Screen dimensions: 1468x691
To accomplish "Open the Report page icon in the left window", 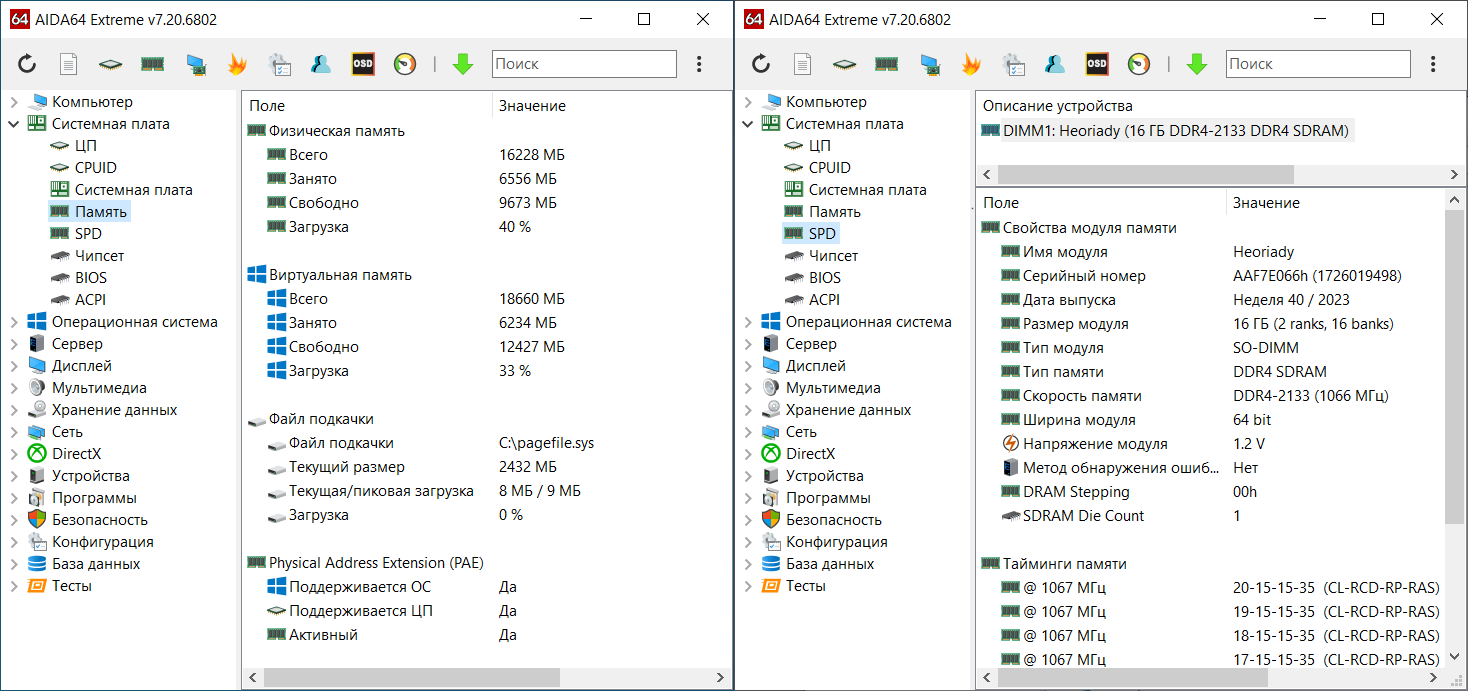I will [68, 64].
